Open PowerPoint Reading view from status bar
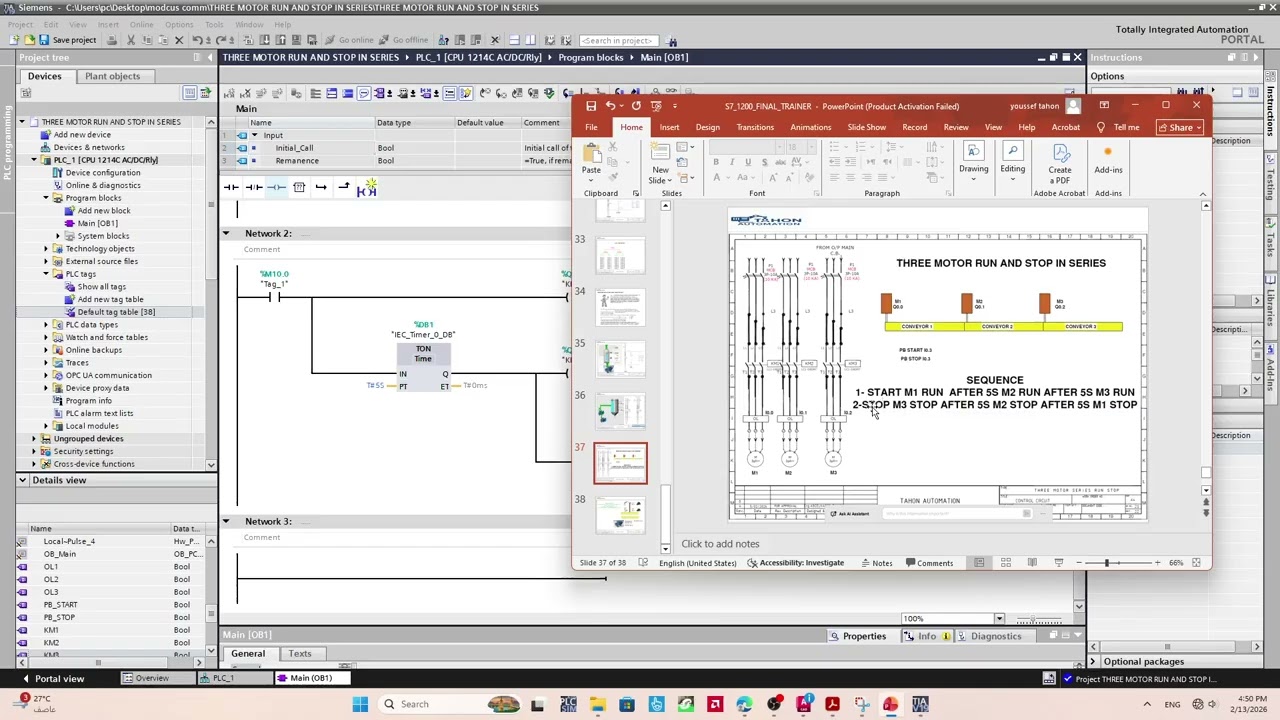1280x720 pixels. pos(1031,563)
